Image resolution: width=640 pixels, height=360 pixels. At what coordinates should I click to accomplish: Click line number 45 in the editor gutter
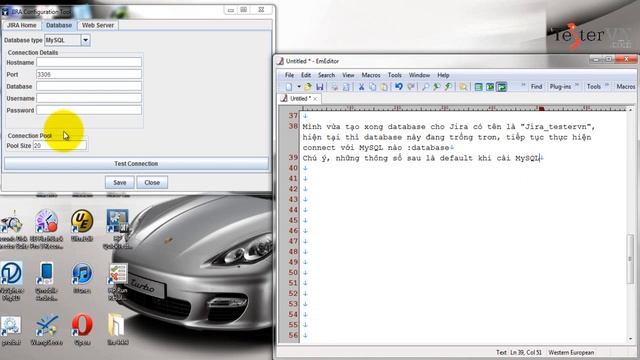(293, 220)
